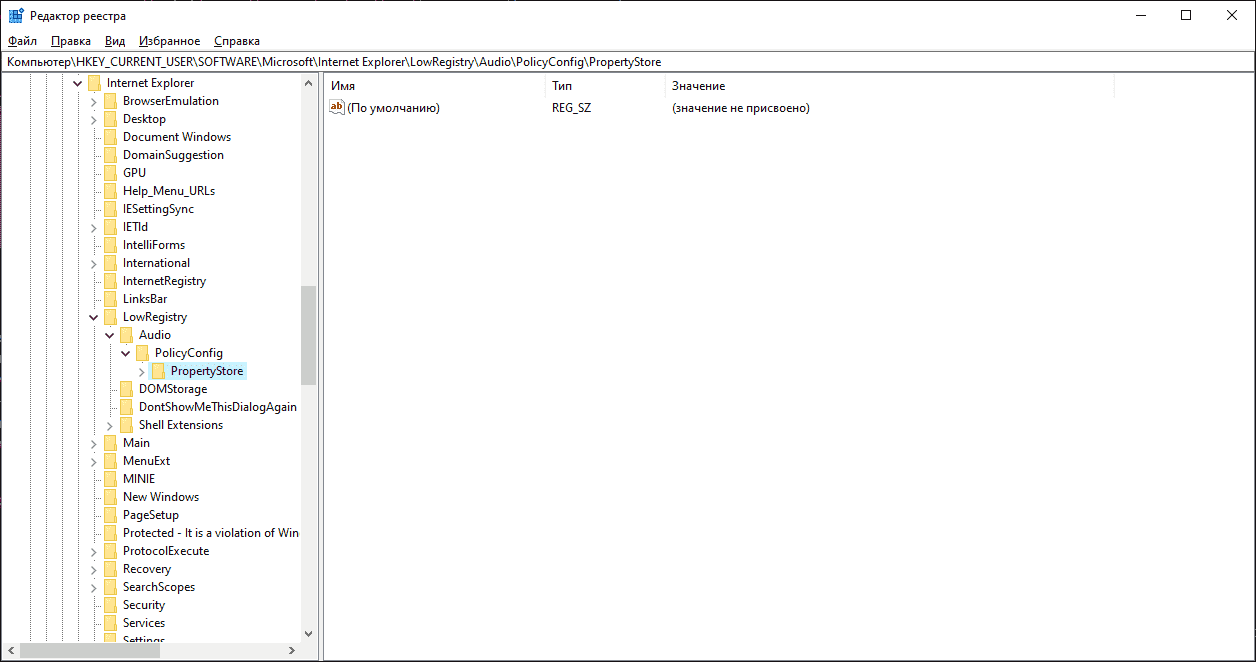
Task: Open the Вид menu
Action: pos(115,41)
